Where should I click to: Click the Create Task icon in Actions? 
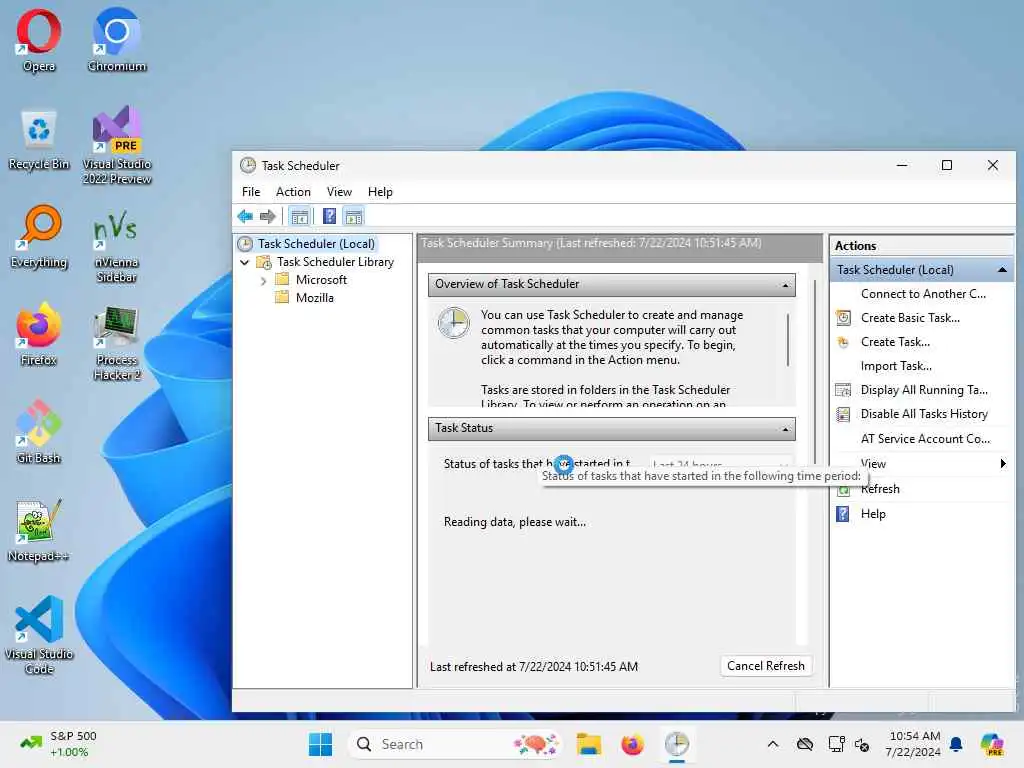[x=843, y=342]
